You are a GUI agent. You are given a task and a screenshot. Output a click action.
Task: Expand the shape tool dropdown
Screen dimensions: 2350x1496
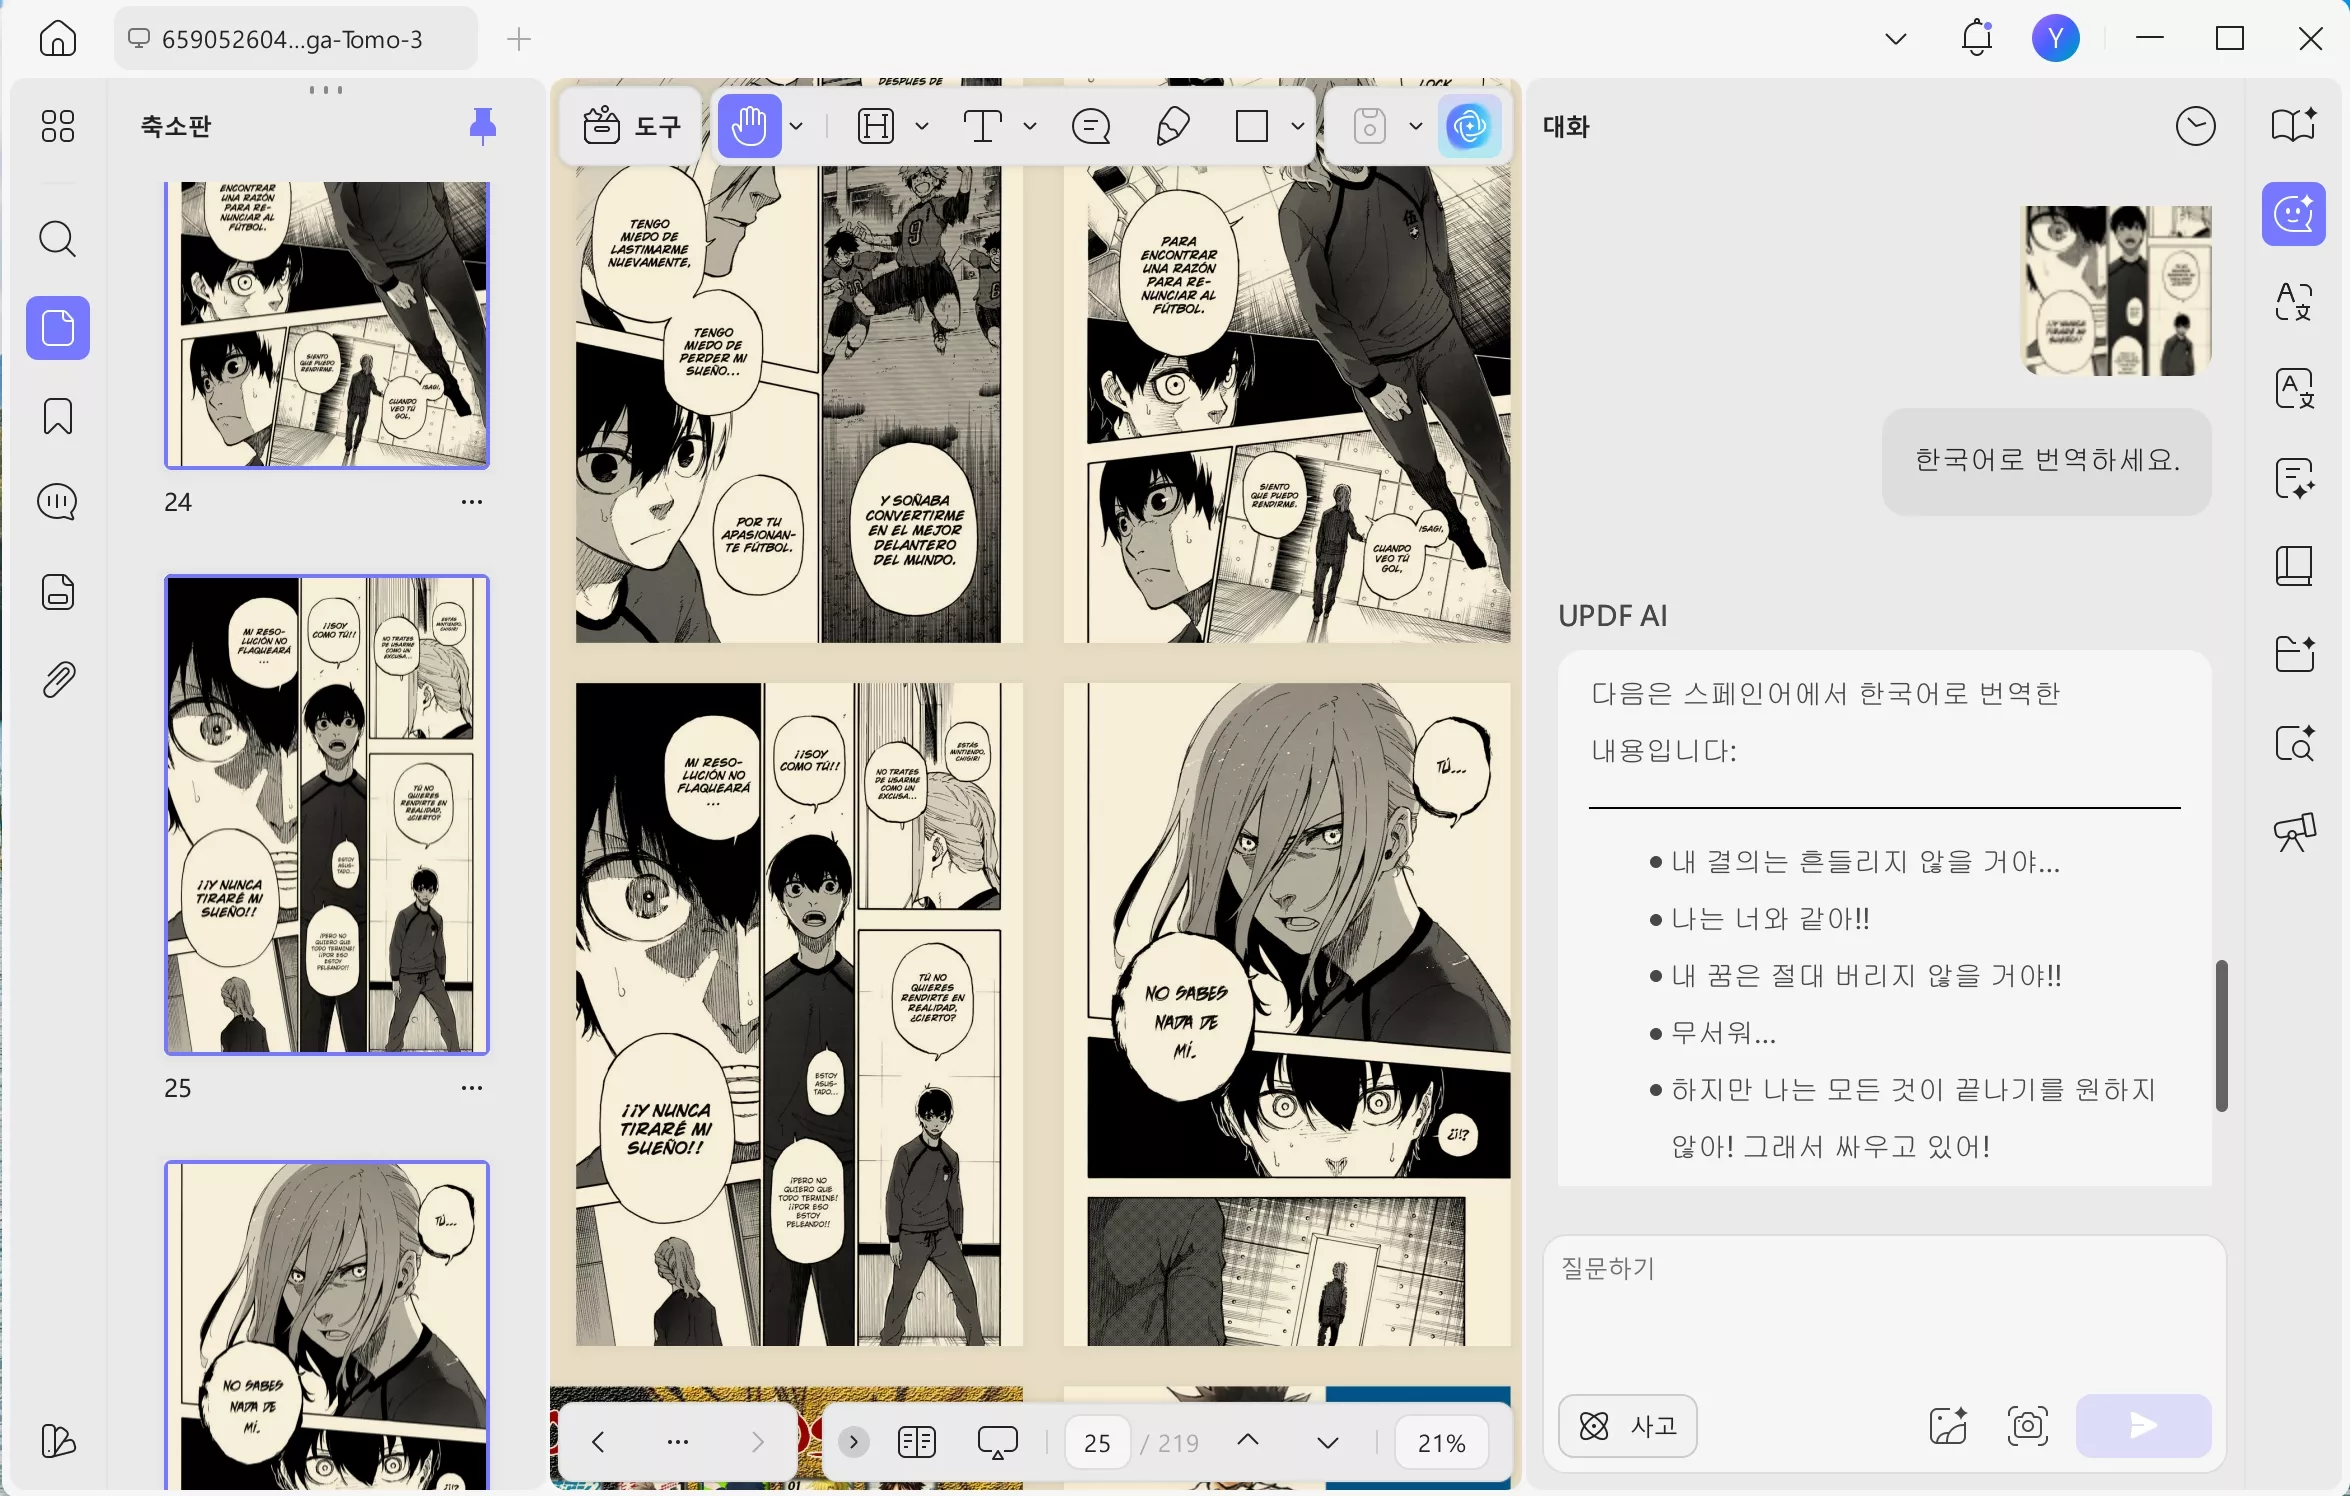1297,126
